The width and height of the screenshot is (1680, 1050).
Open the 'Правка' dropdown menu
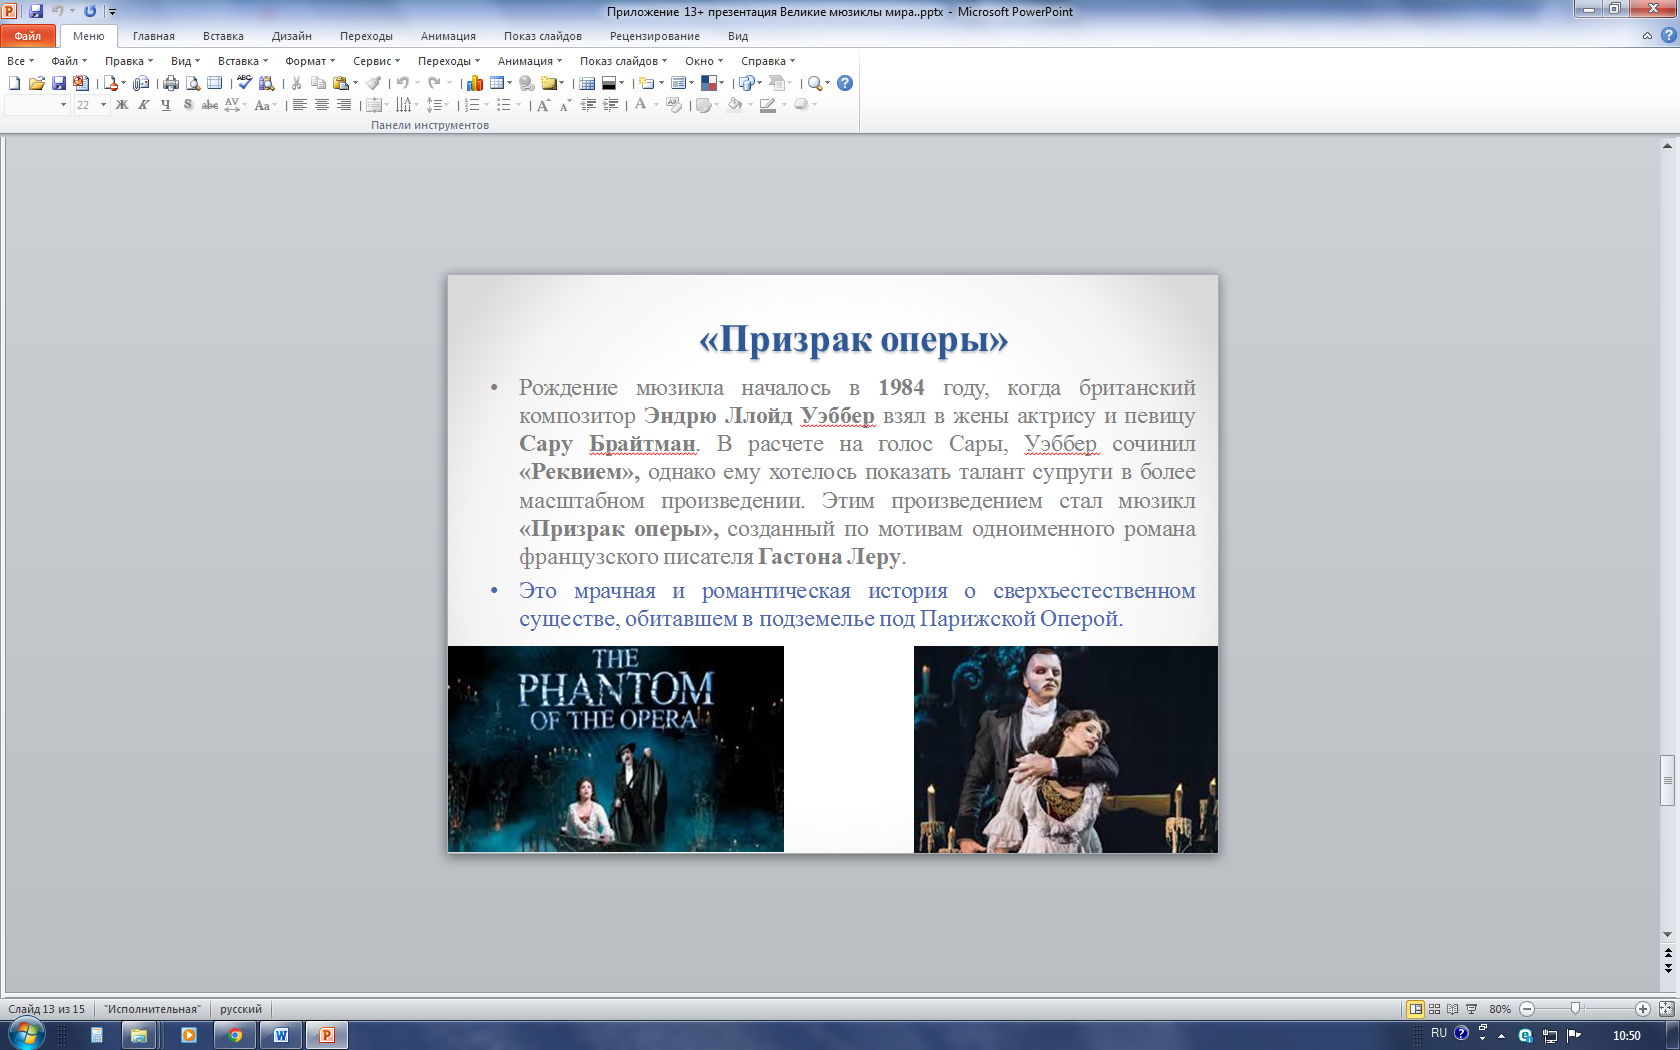tap(129, 61)
